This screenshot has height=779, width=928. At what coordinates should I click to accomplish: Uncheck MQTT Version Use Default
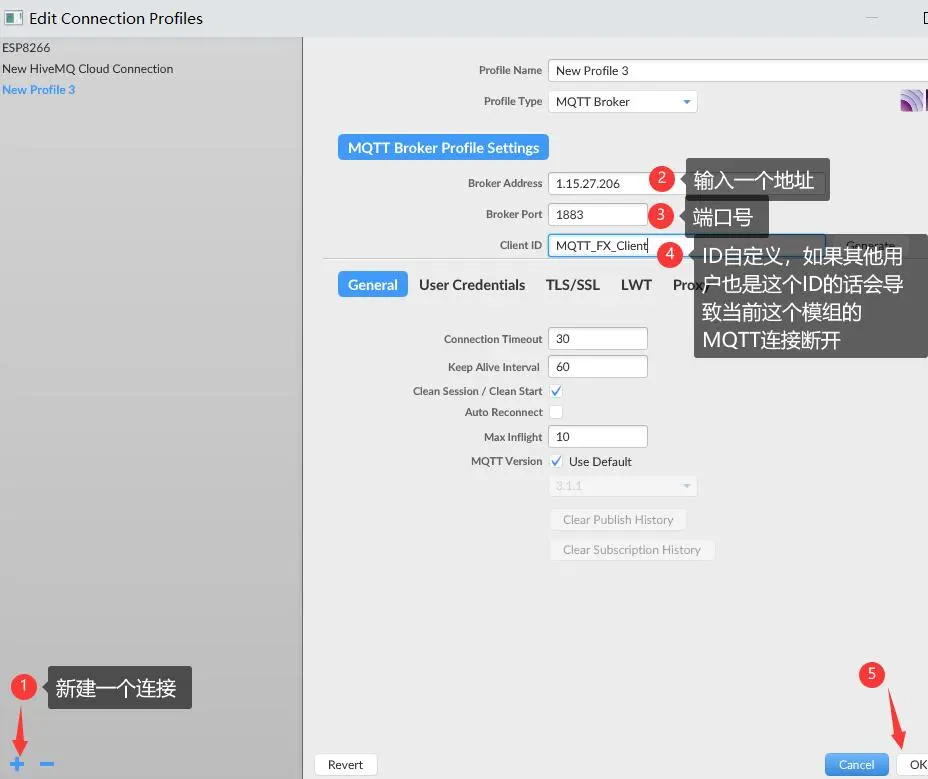point(557,462)
